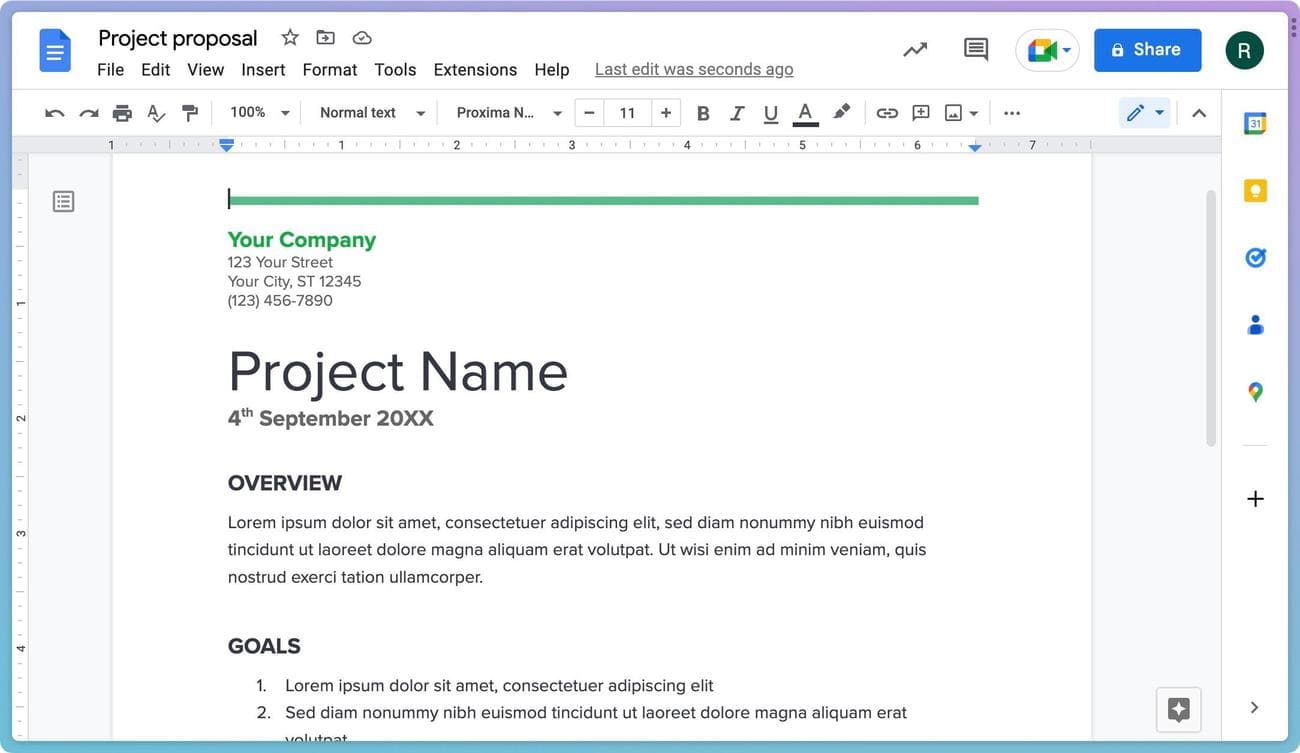Select the Paint format roller icon

click(x=190, y=113)
